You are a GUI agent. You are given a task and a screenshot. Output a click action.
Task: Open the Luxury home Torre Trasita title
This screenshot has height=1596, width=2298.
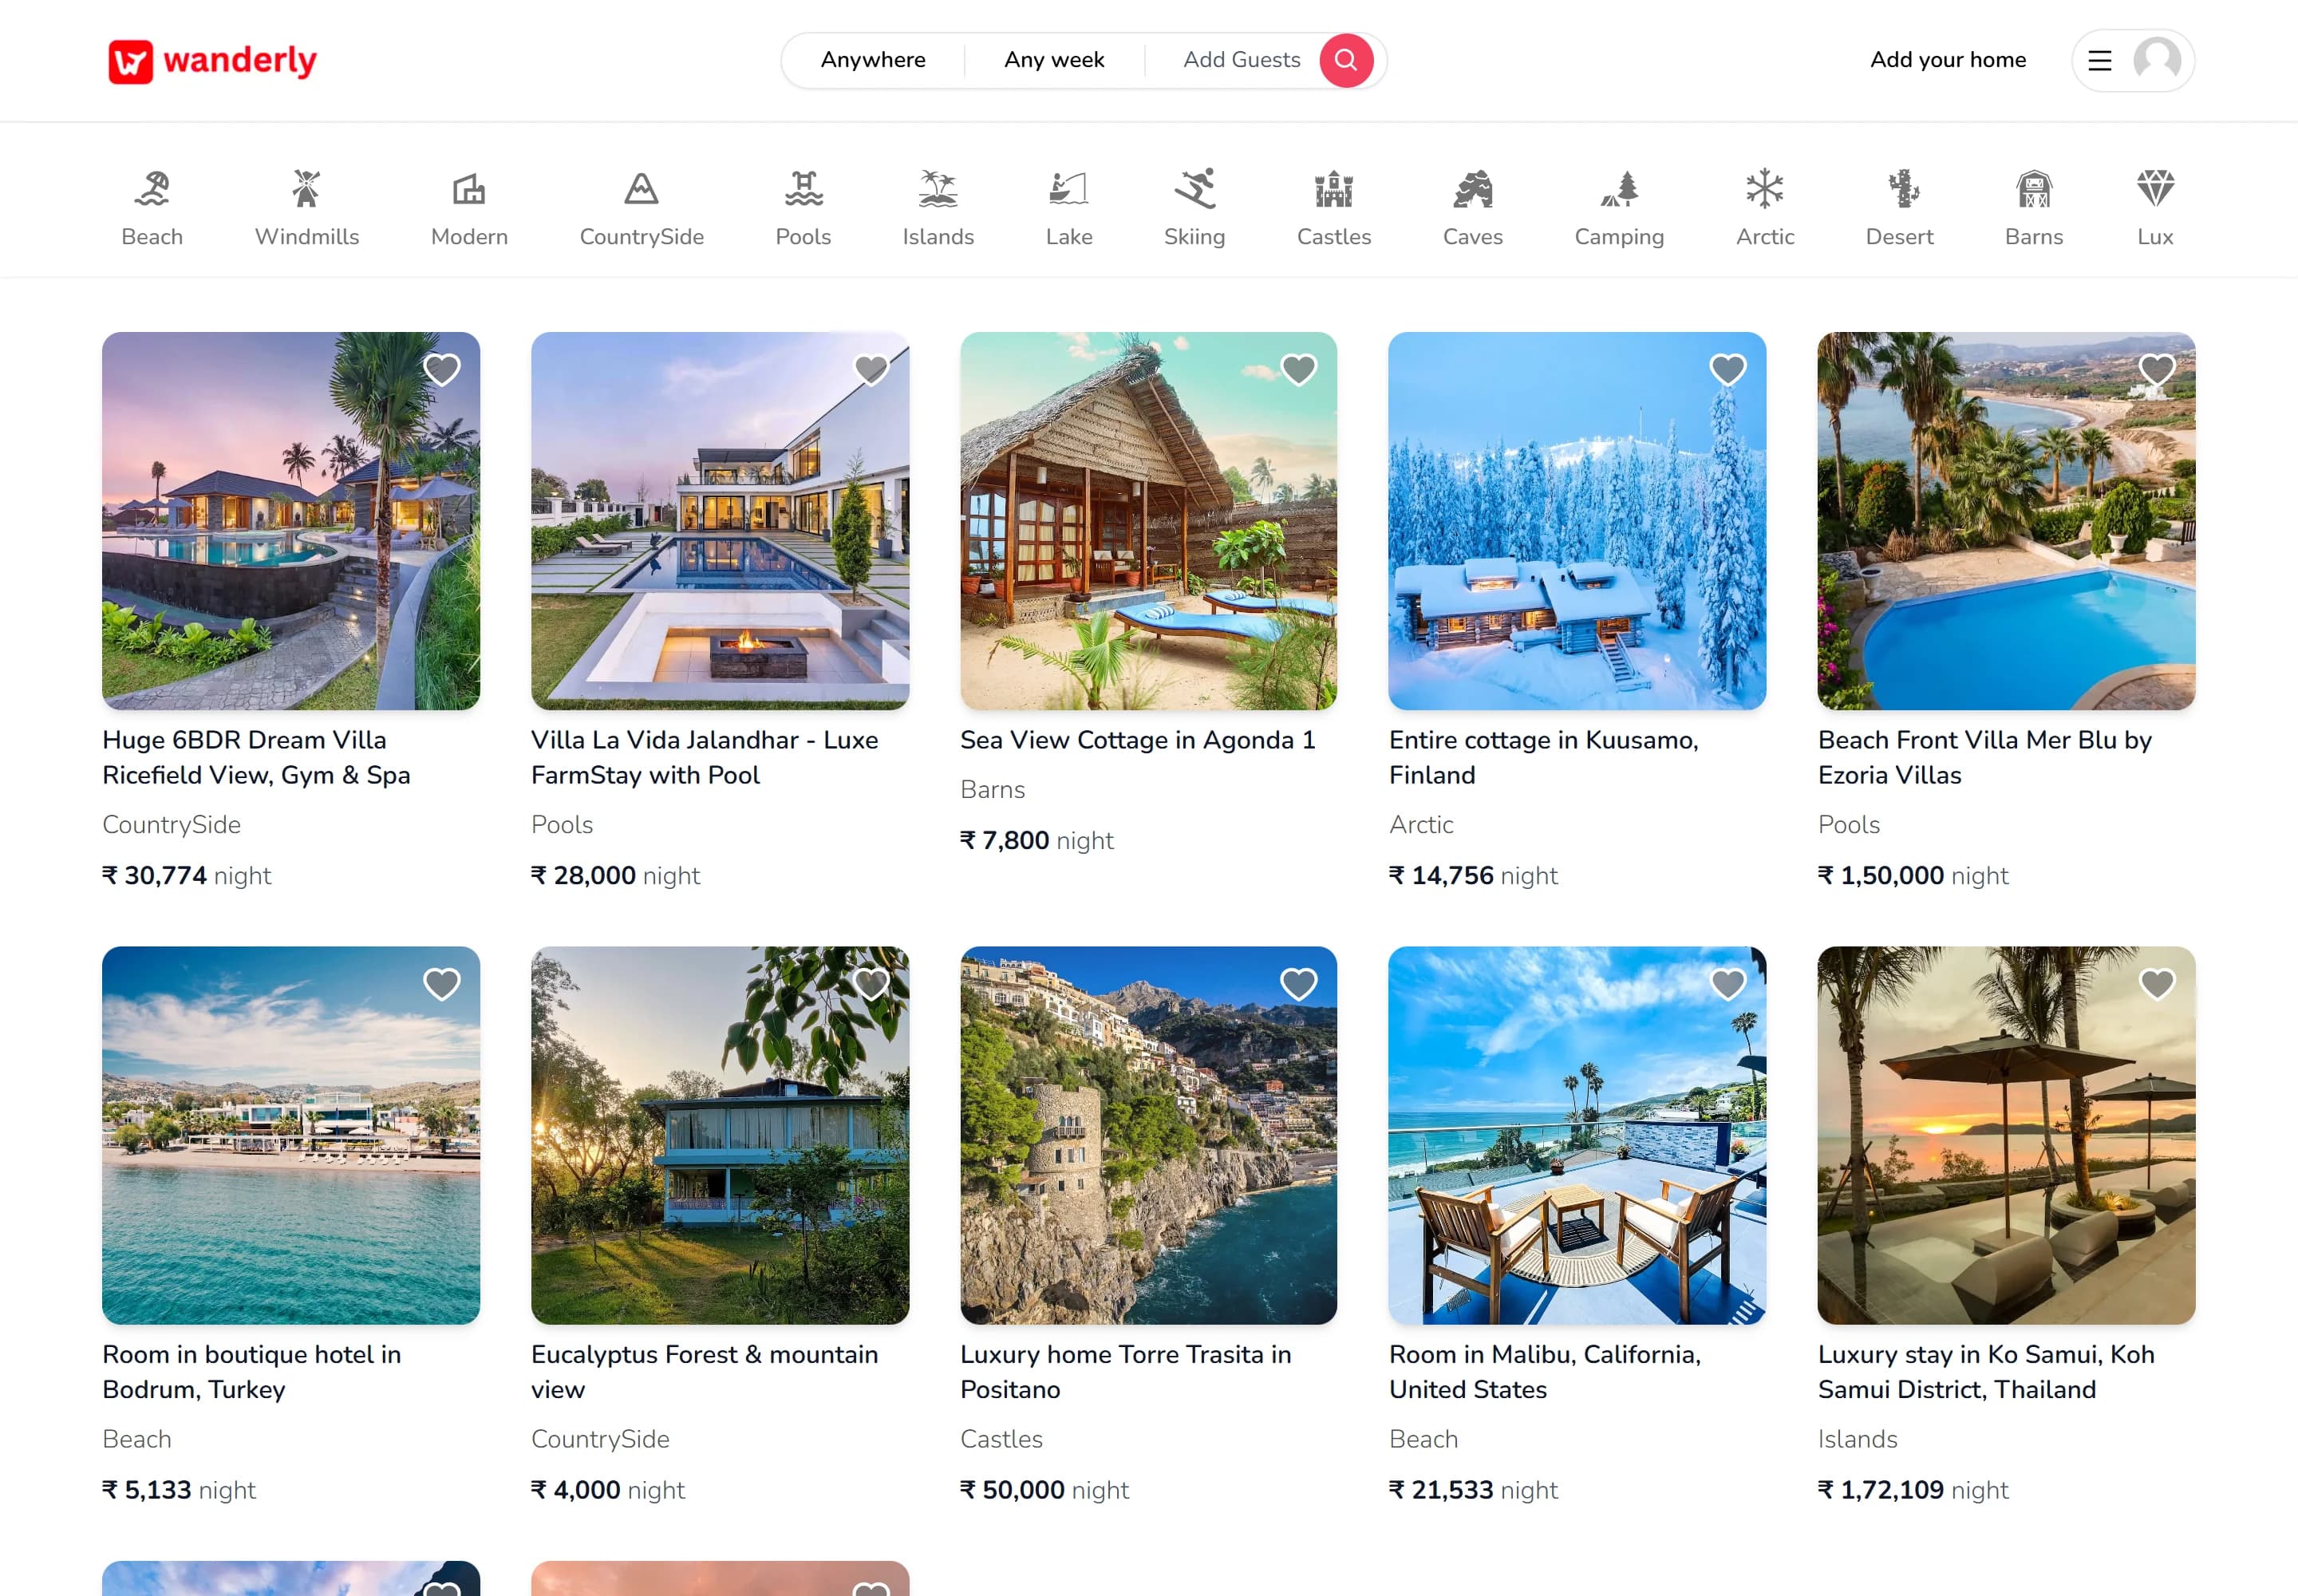pos(1125,1371)
